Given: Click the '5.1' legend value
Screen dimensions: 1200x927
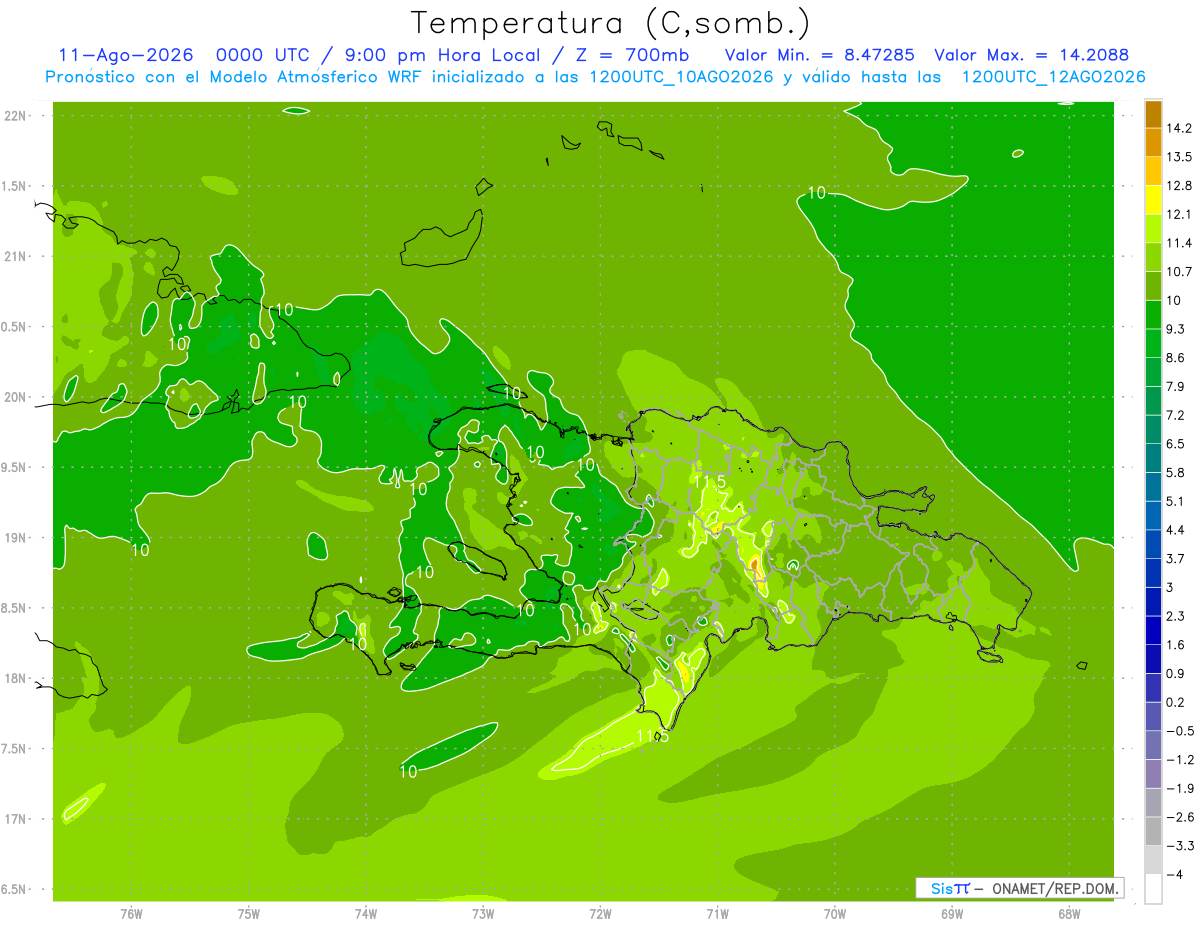Looking at the screenshot, I should click(1176, 501).
